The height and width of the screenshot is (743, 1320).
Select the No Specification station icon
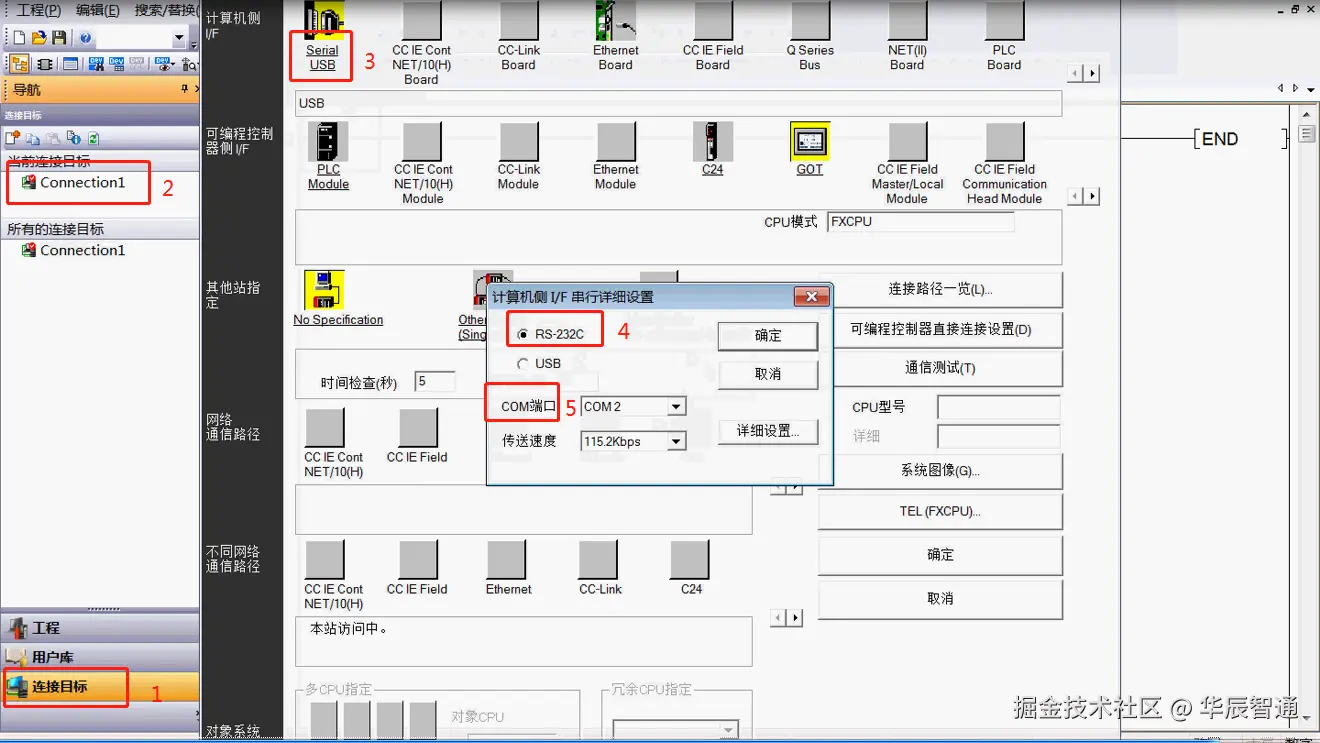click(325, 290)
